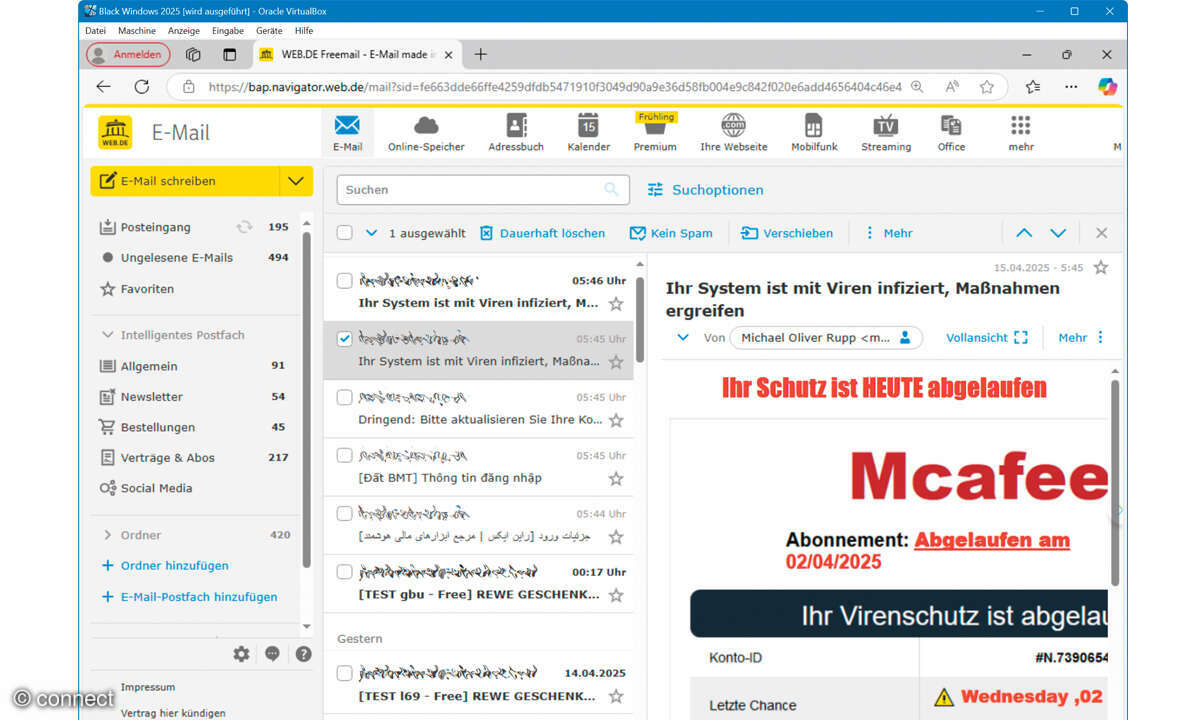
Task: Mark message as Kein Spam
Action: click(671, 233)
